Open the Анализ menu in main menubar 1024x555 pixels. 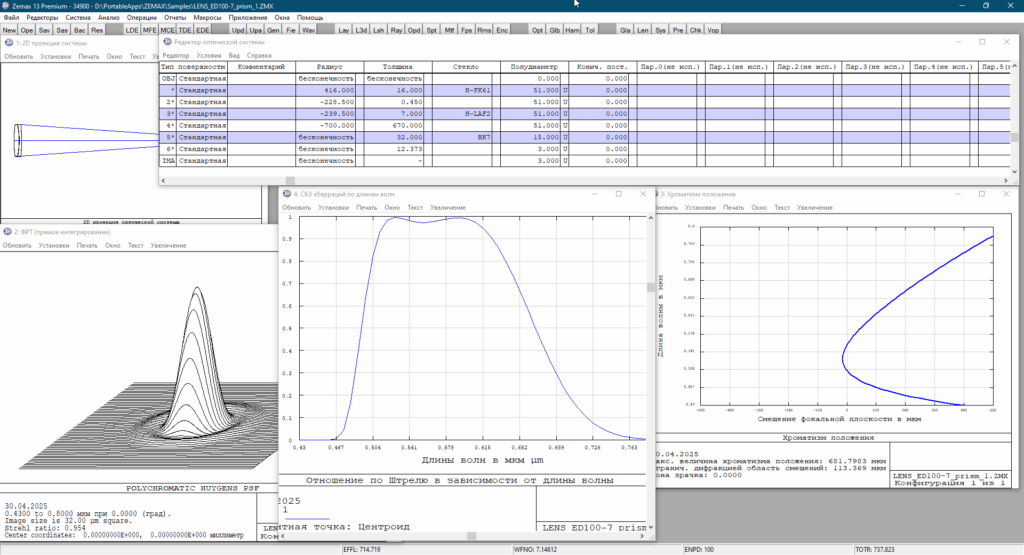109,18
